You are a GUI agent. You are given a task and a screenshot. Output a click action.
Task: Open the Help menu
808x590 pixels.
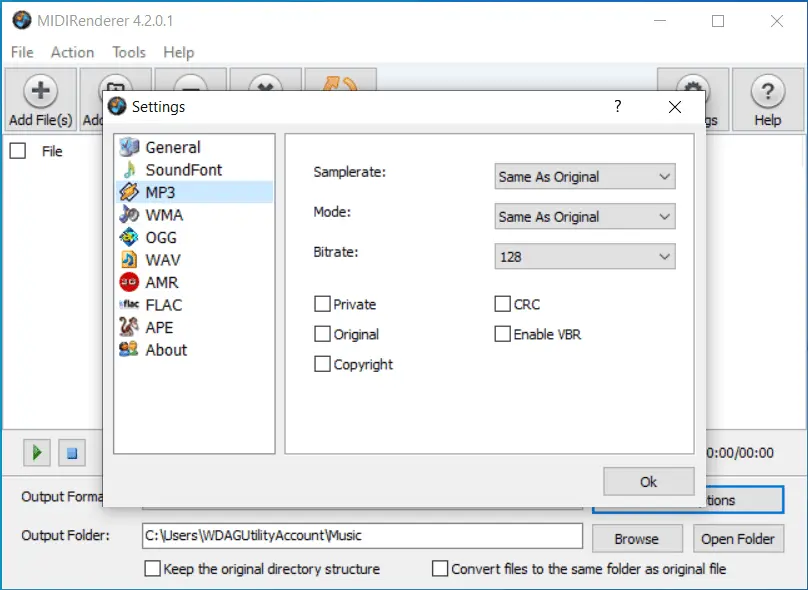(179, 52)
